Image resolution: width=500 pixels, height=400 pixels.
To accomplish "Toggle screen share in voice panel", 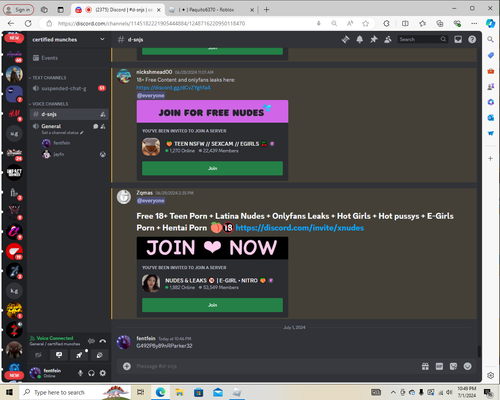I will tap(59, 355).
